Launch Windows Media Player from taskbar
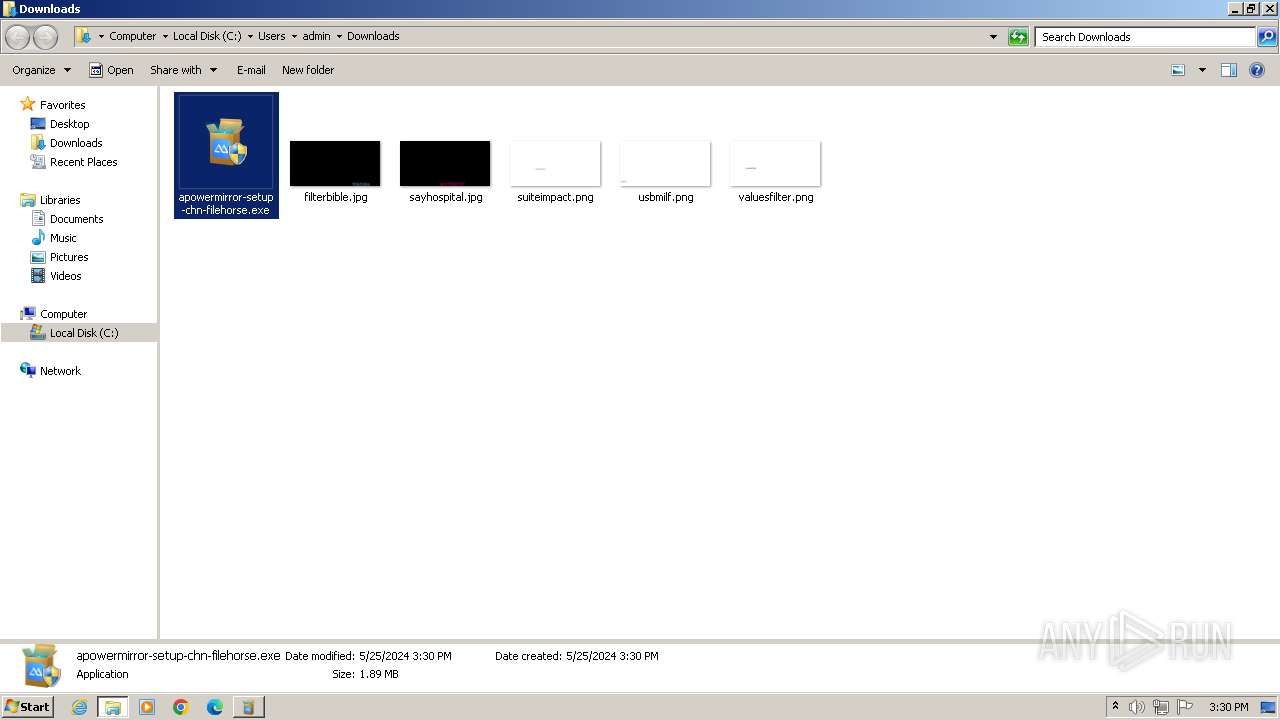 click(147, 707)
